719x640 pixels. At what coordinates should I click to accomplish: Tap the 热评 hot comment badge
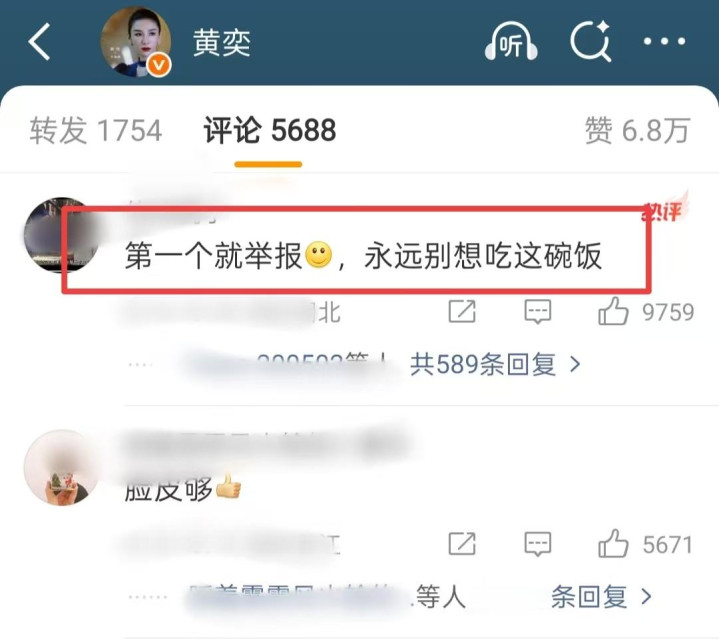point(664,210)
